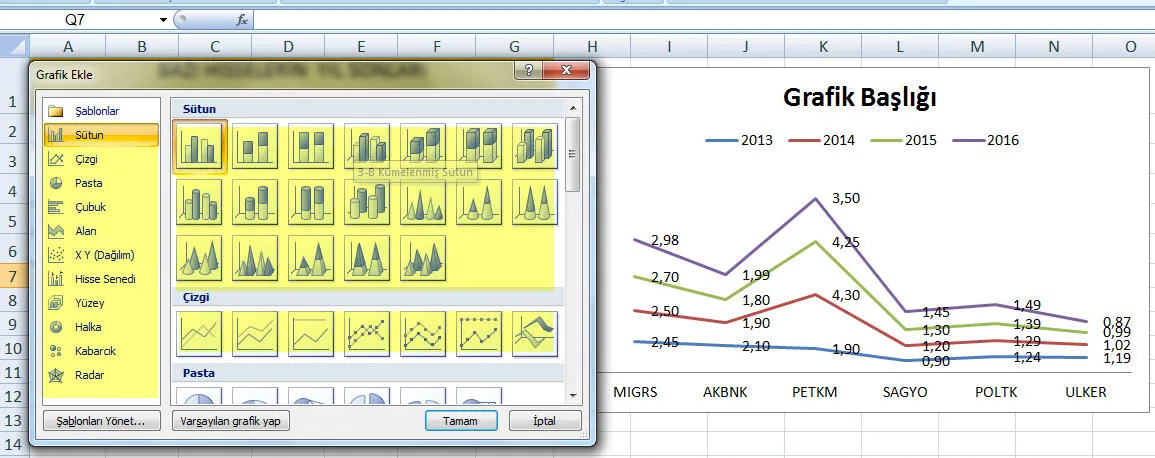Click the dialog help question mark button

point(528,71)
